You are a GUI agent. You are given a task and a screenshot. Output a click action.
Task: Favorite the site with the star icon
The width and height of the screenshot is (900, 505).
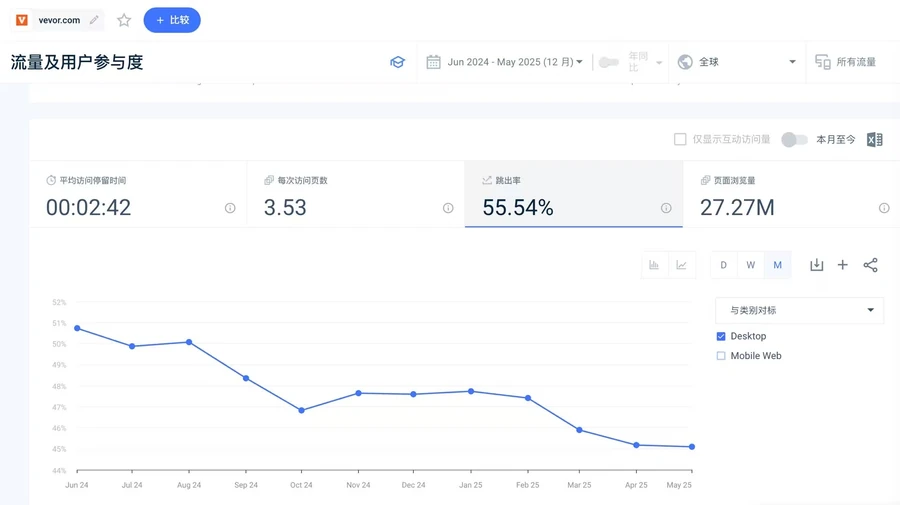[x=124, y=20]
